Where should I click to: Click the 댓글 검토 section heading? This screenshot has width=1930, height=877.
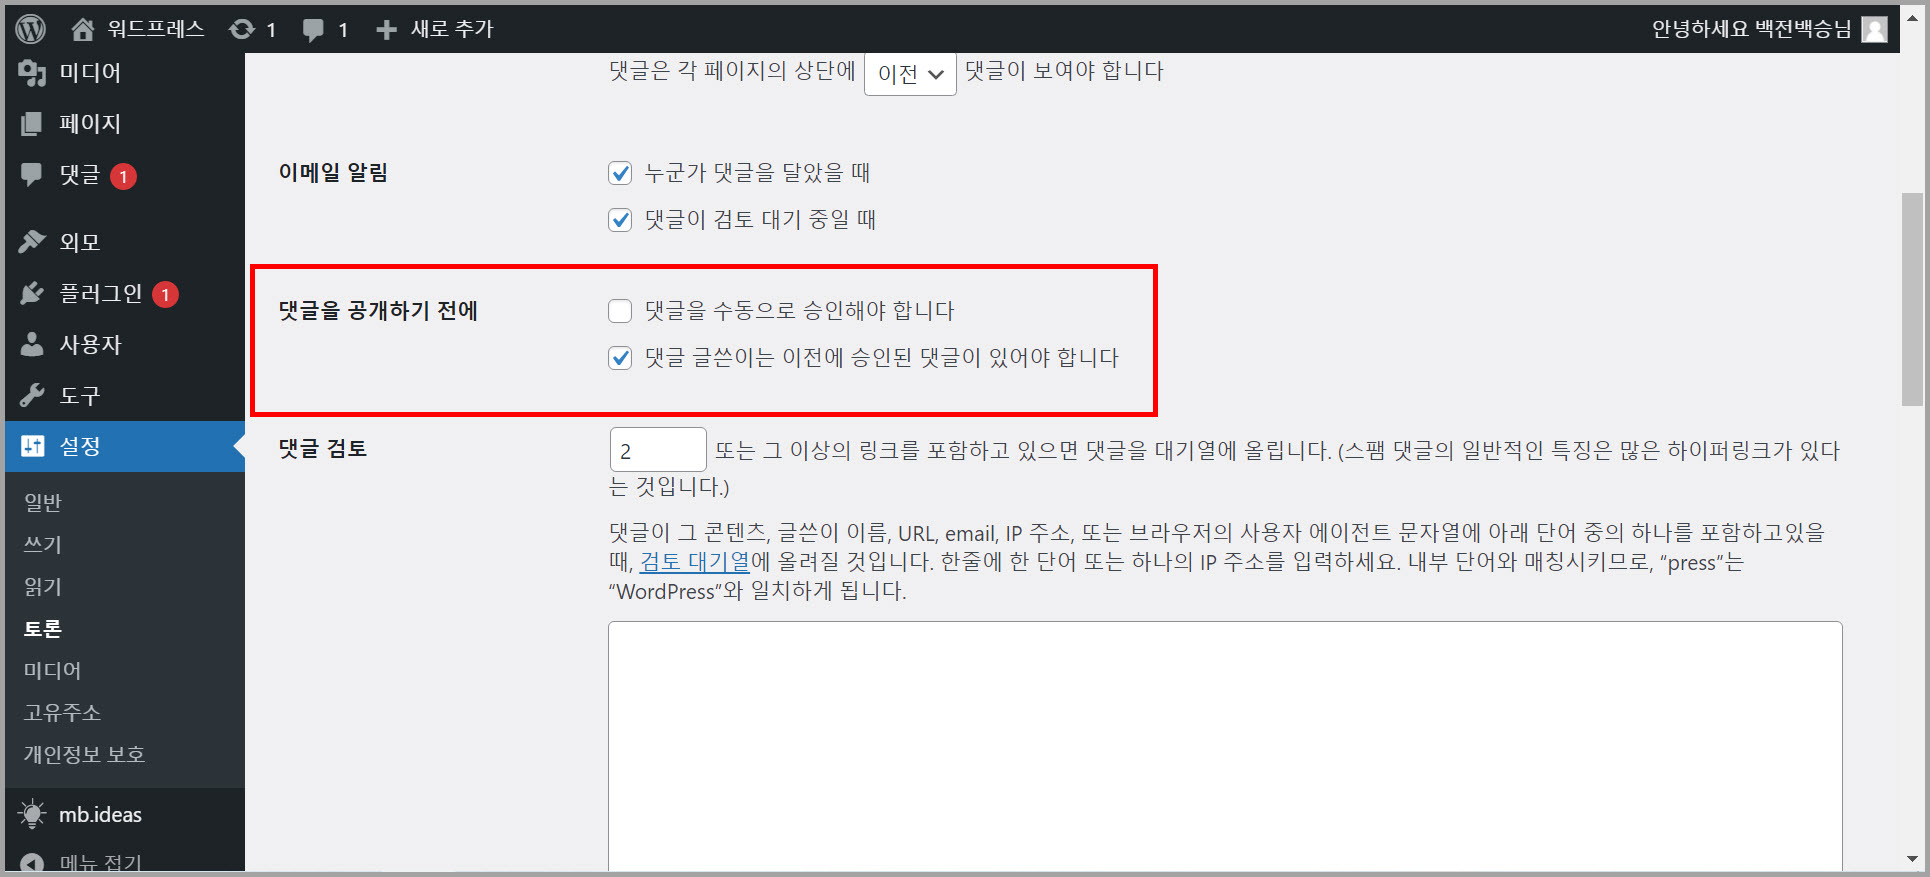point(323,449)
